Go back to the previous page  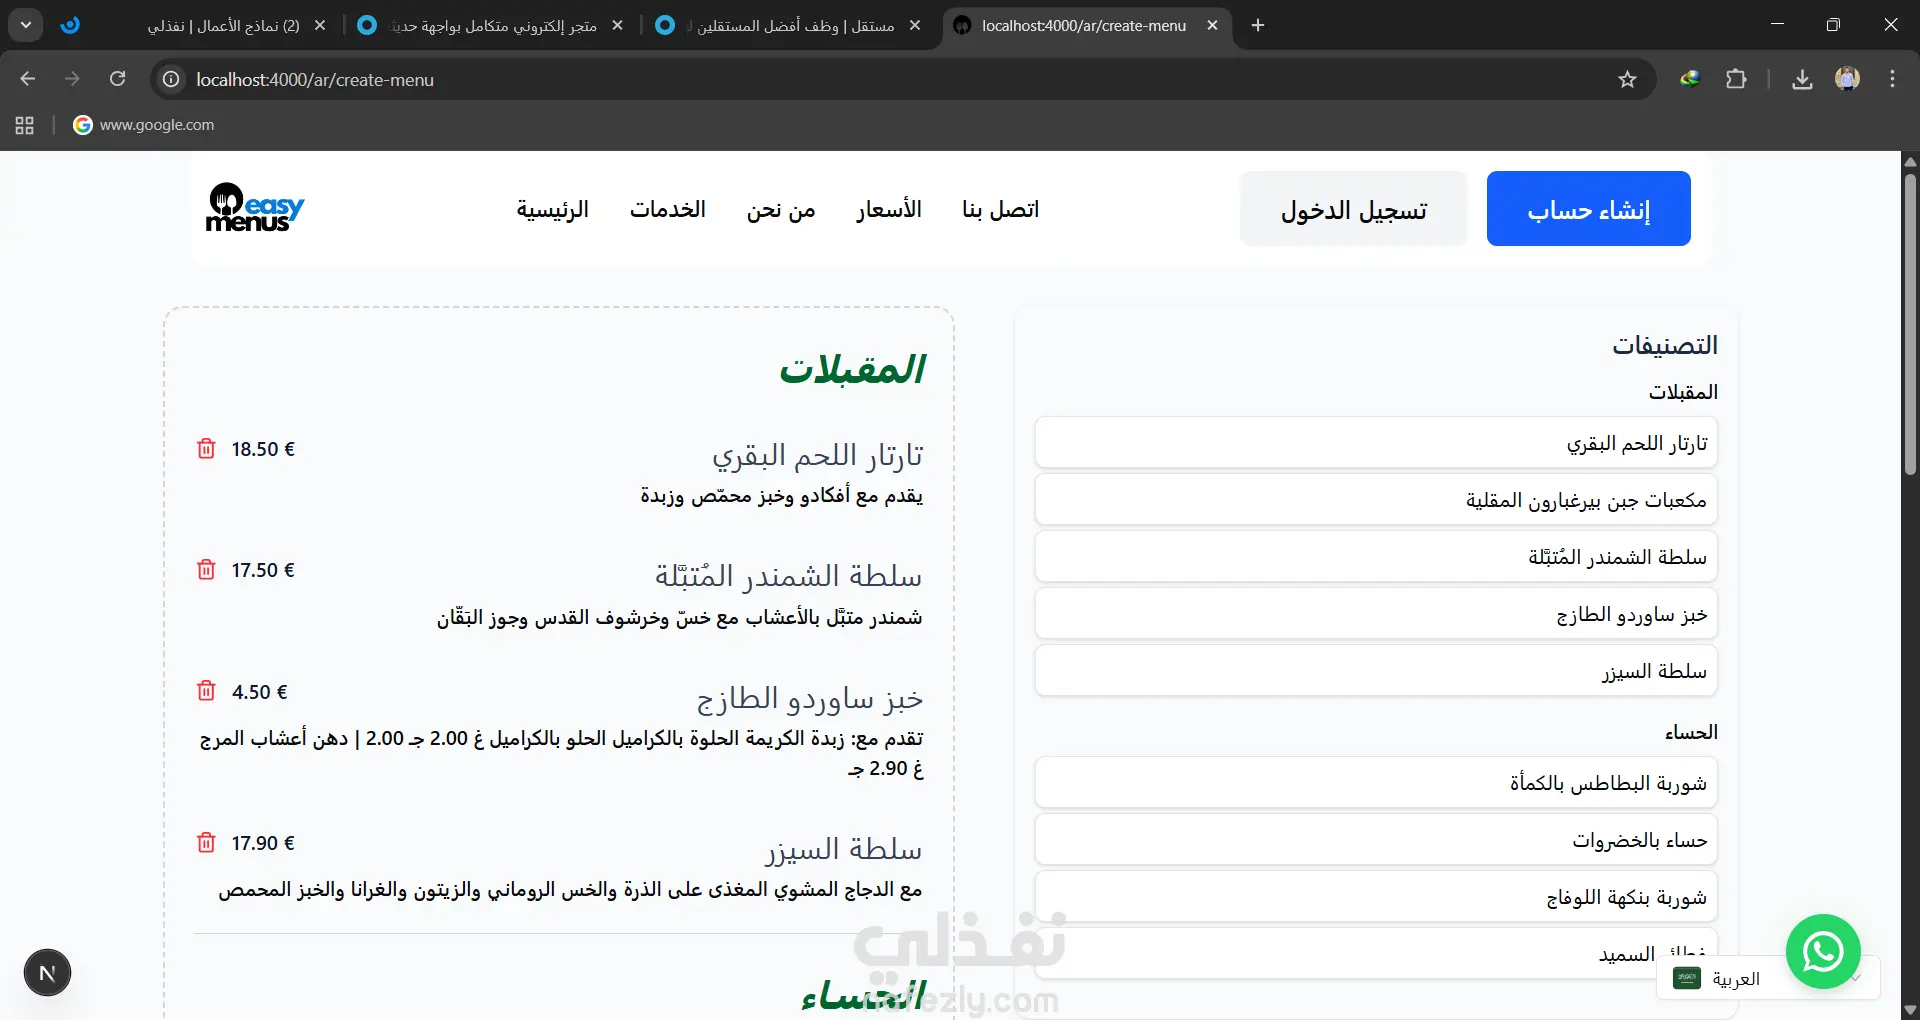click(28, 79)
